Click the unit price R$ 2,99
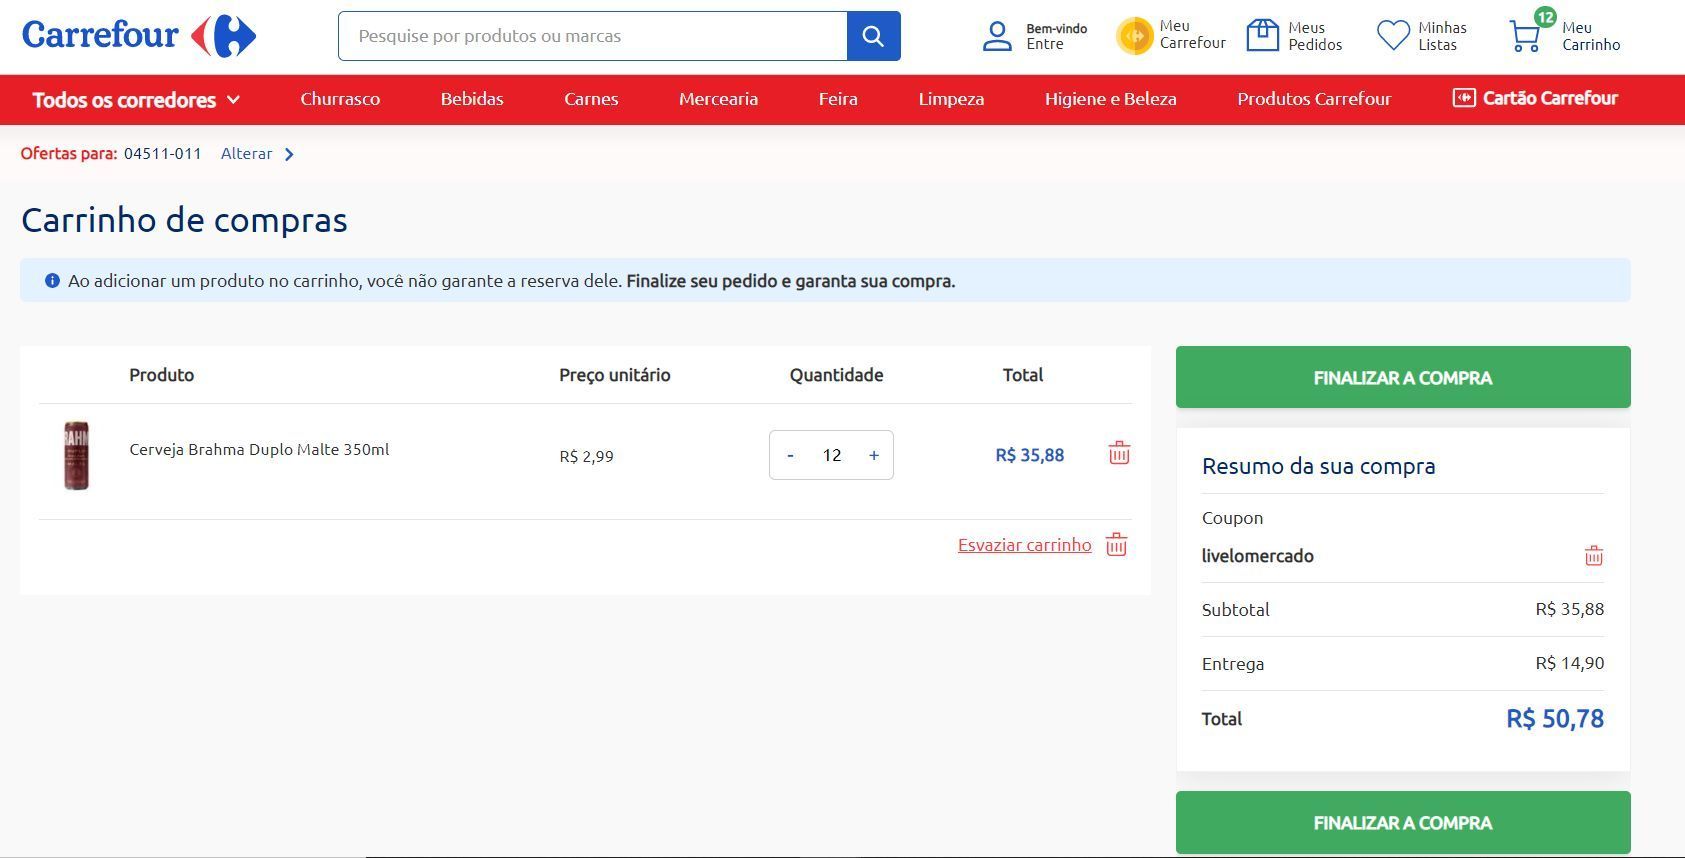This screenshot has width=1685, height=858. tap(586, 456)
